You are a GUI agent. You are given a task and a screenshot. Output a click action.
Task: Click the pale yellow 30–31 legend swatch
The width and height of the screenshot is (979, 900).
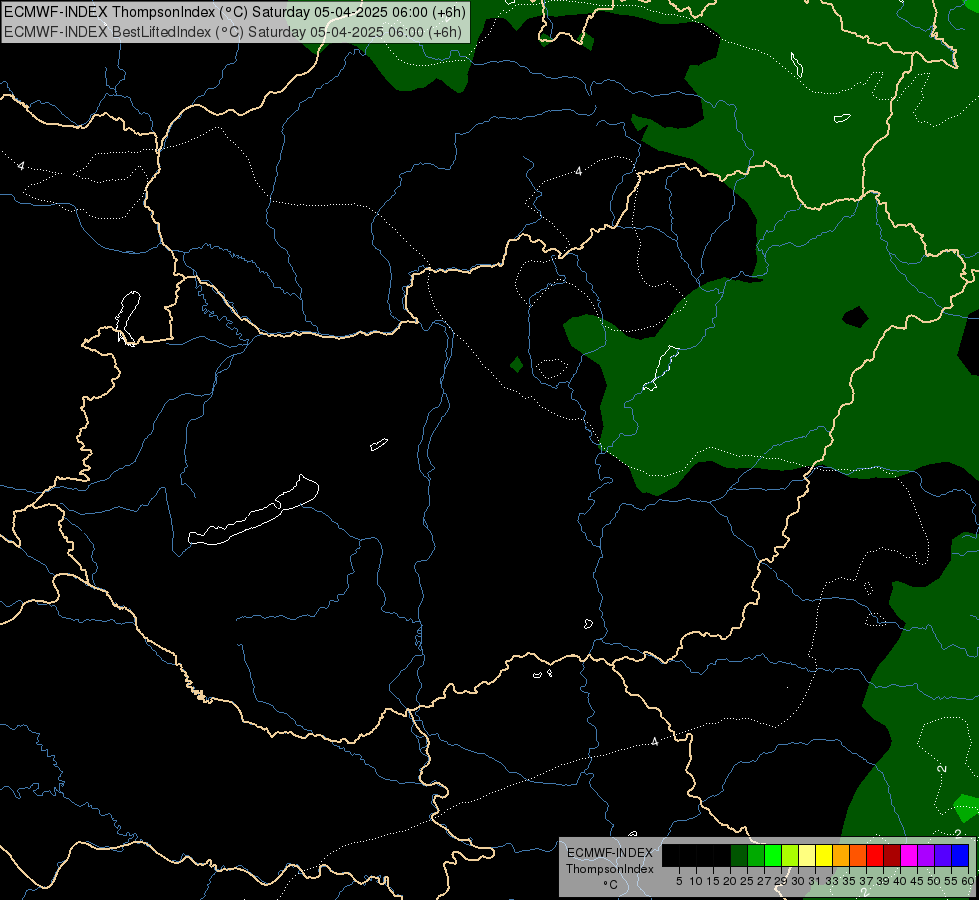(x=807, y=855)
